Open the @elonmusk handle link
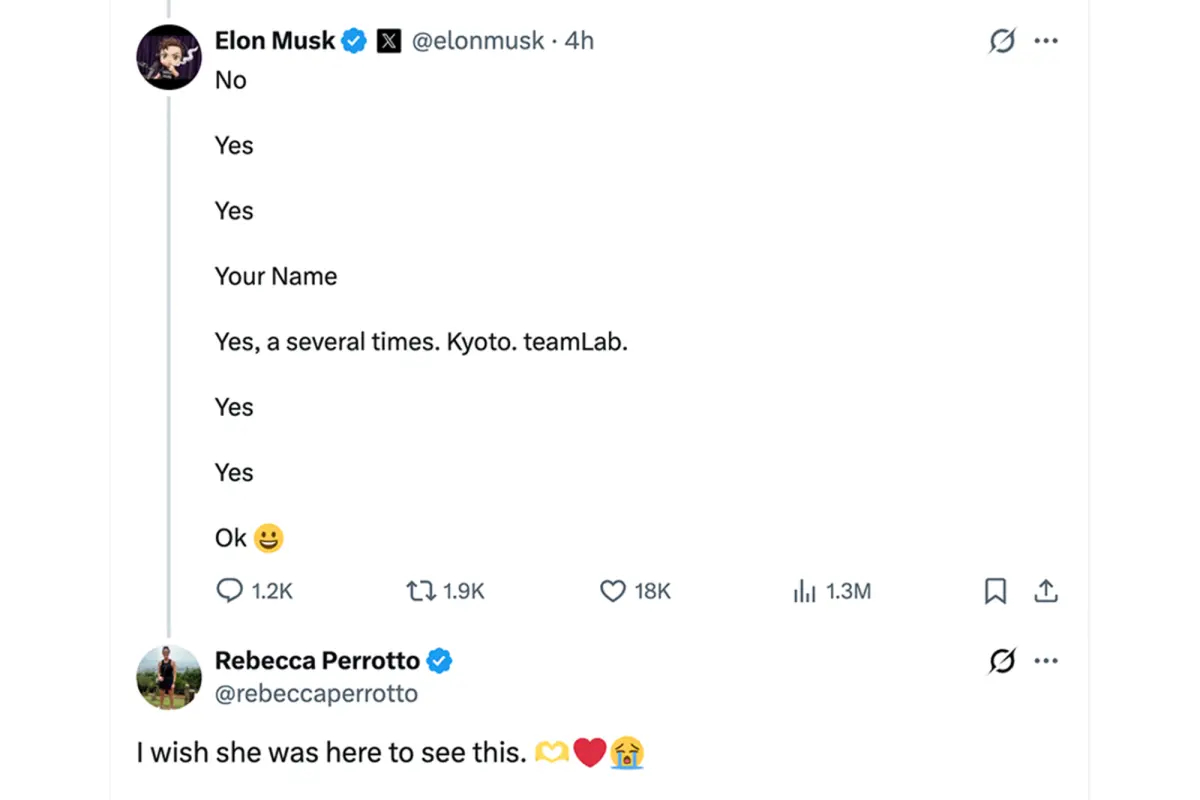 coord(478,41)
